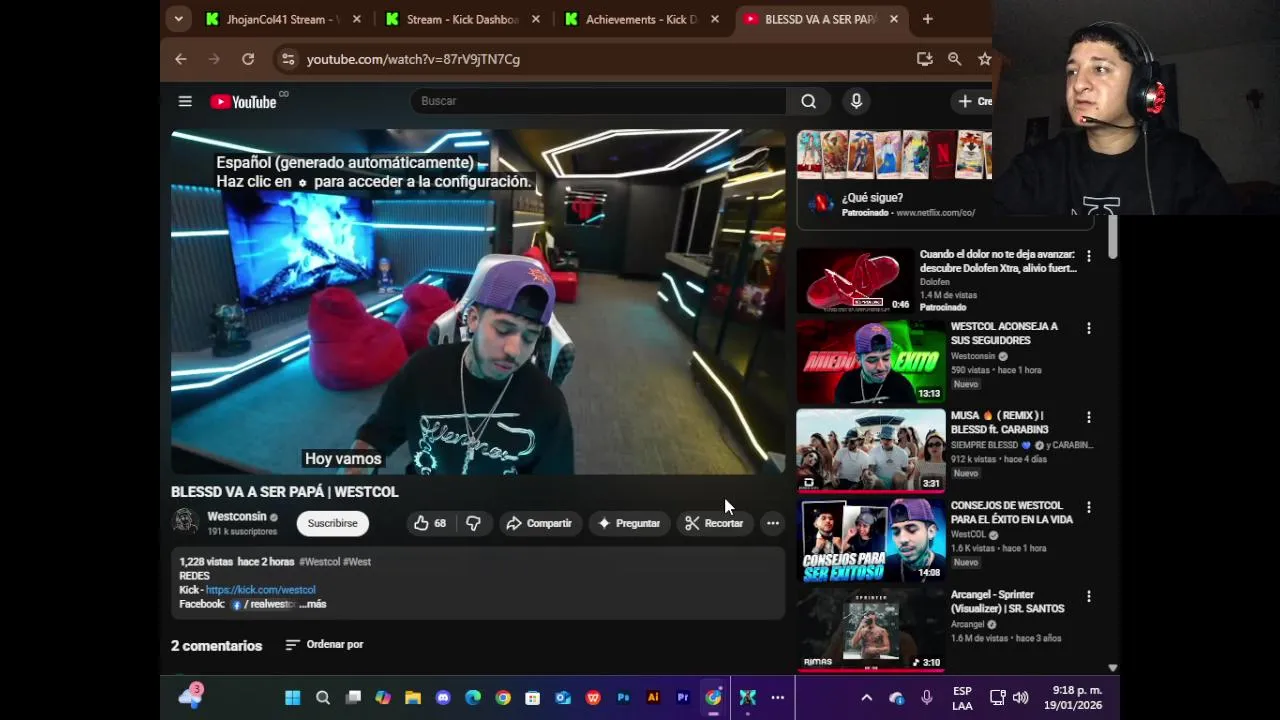Click the #Westcol hashtag

point(320,562)
